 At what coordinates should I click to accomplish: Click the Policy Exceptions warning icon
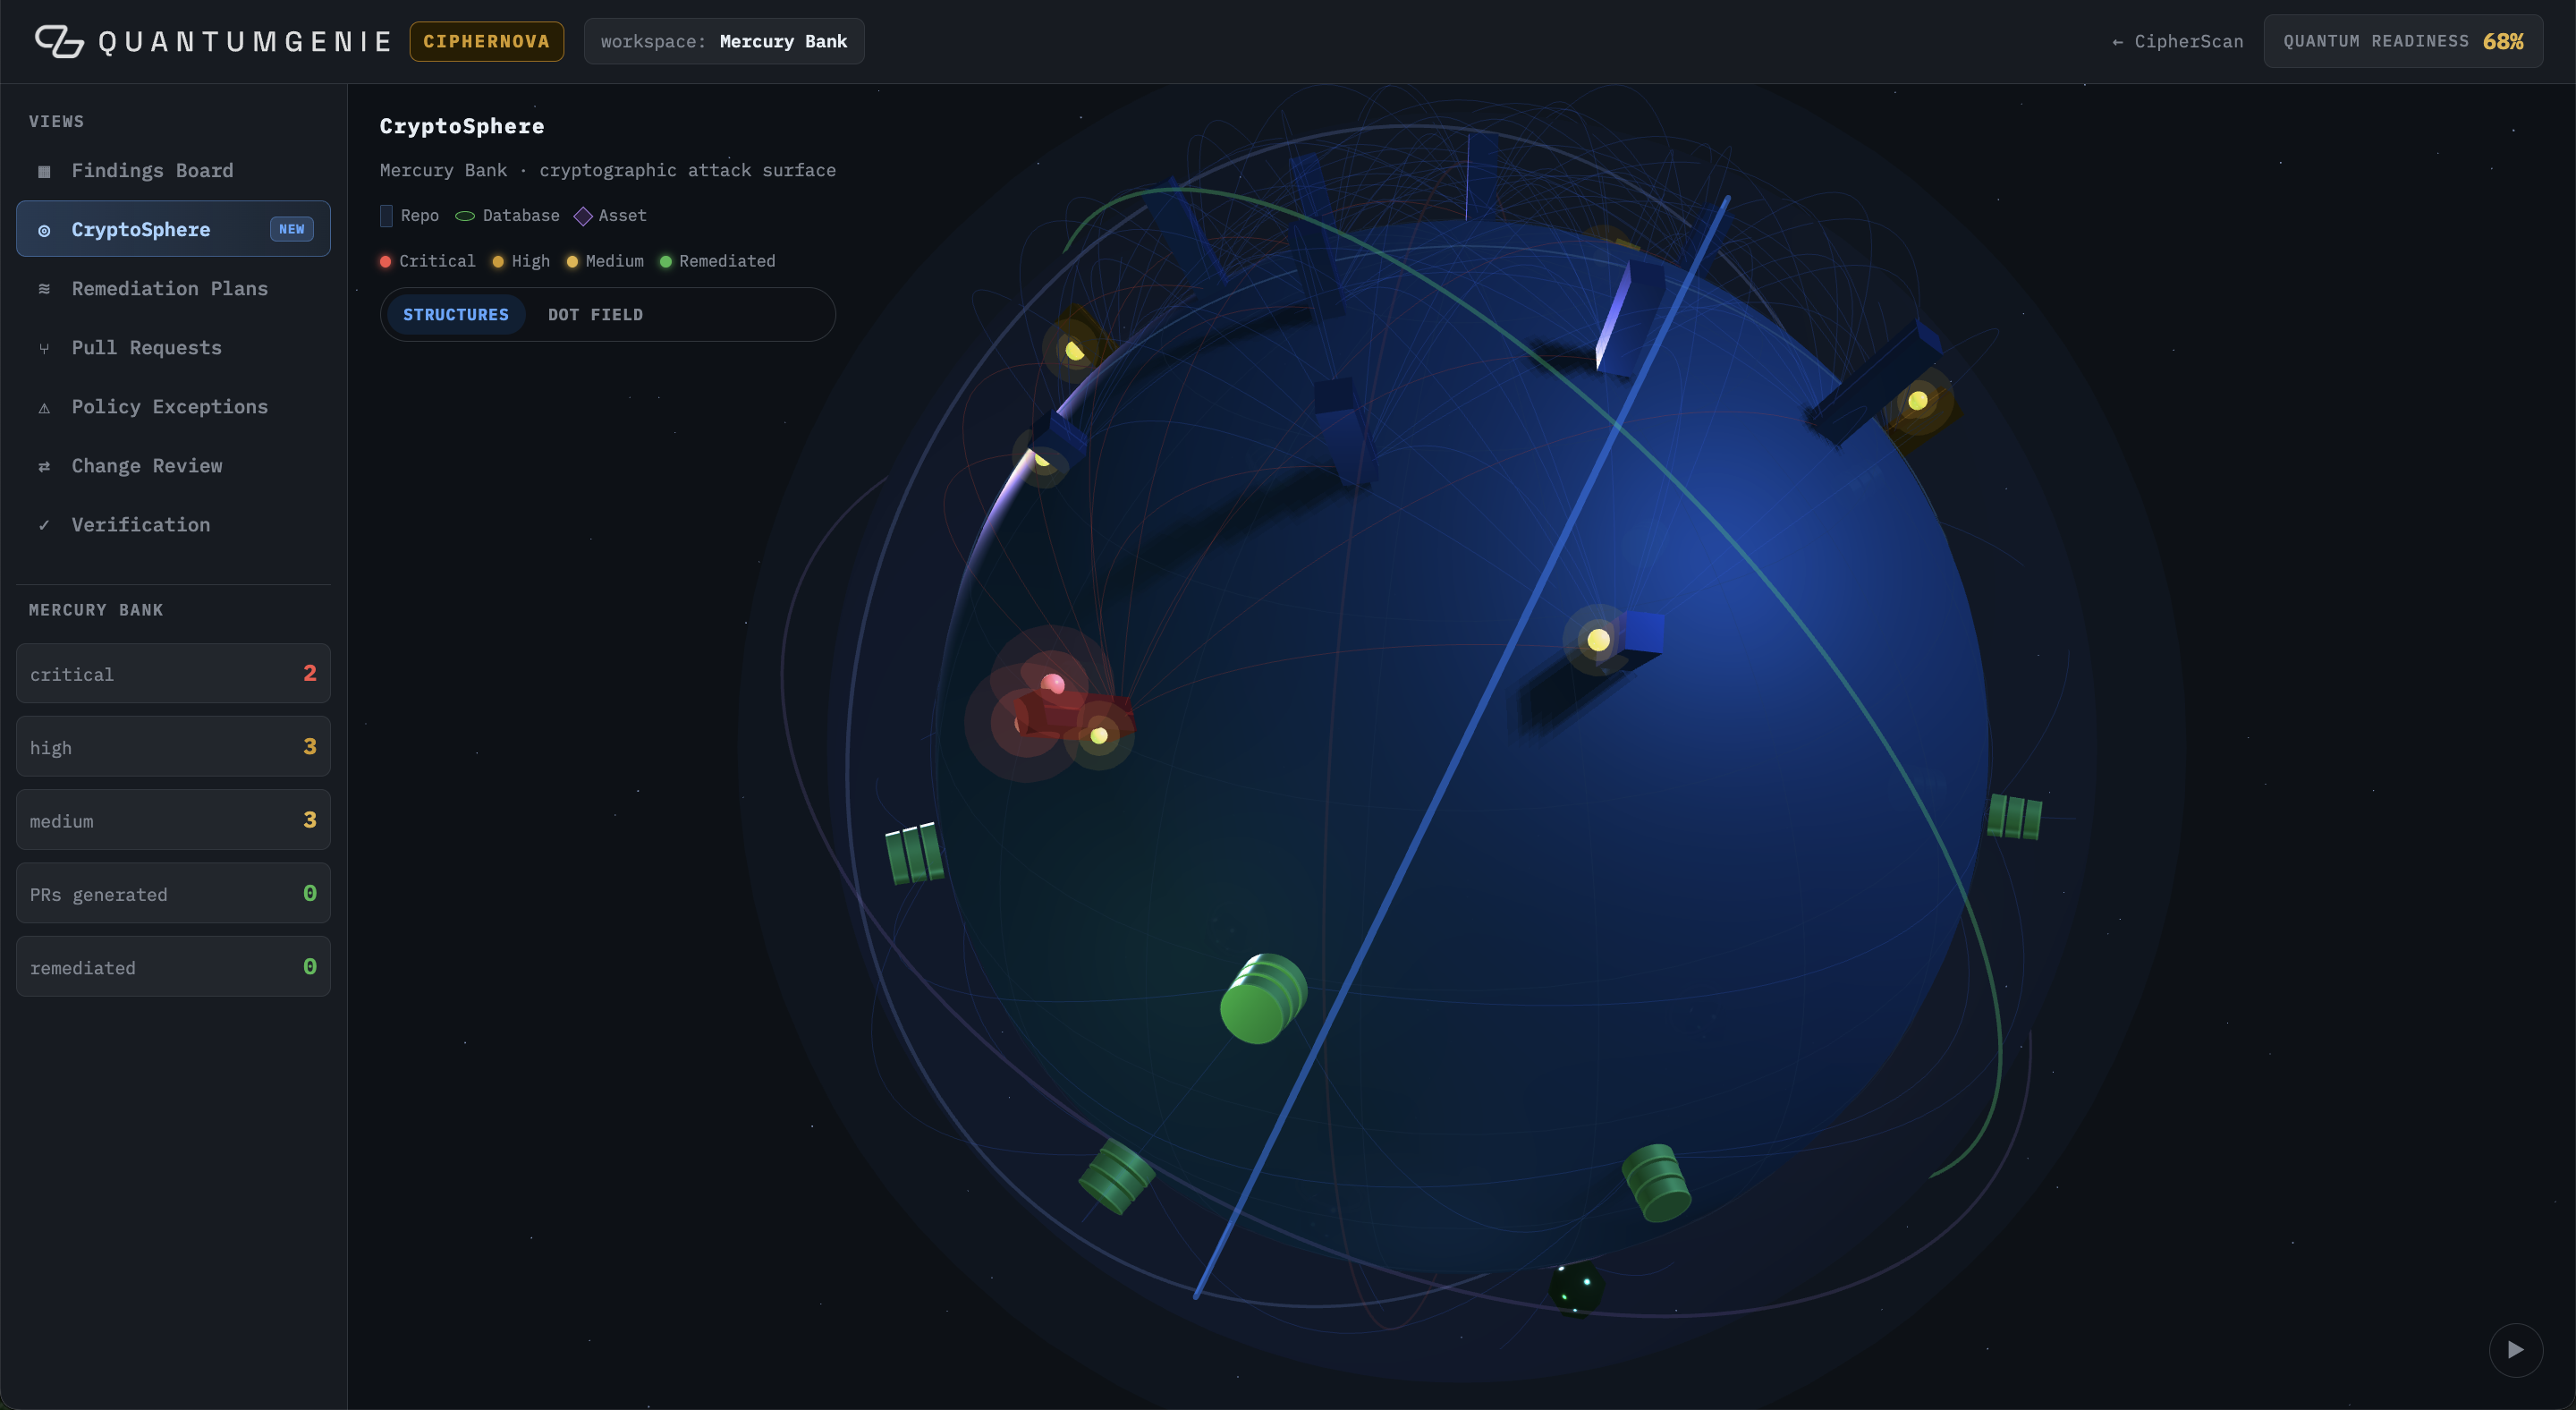pos(44,407)
